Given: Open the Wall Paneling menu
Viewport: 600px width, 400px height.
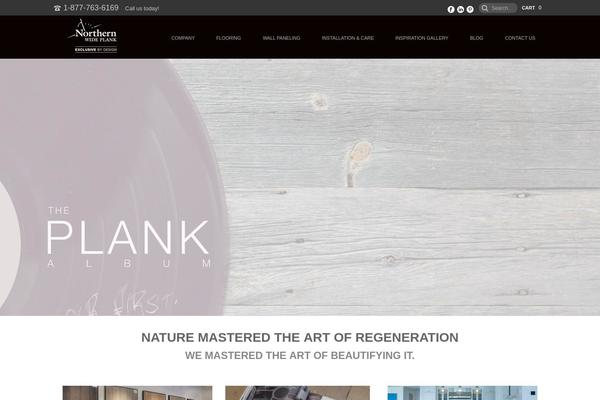Looking at the screenshot, I should 281,38.
